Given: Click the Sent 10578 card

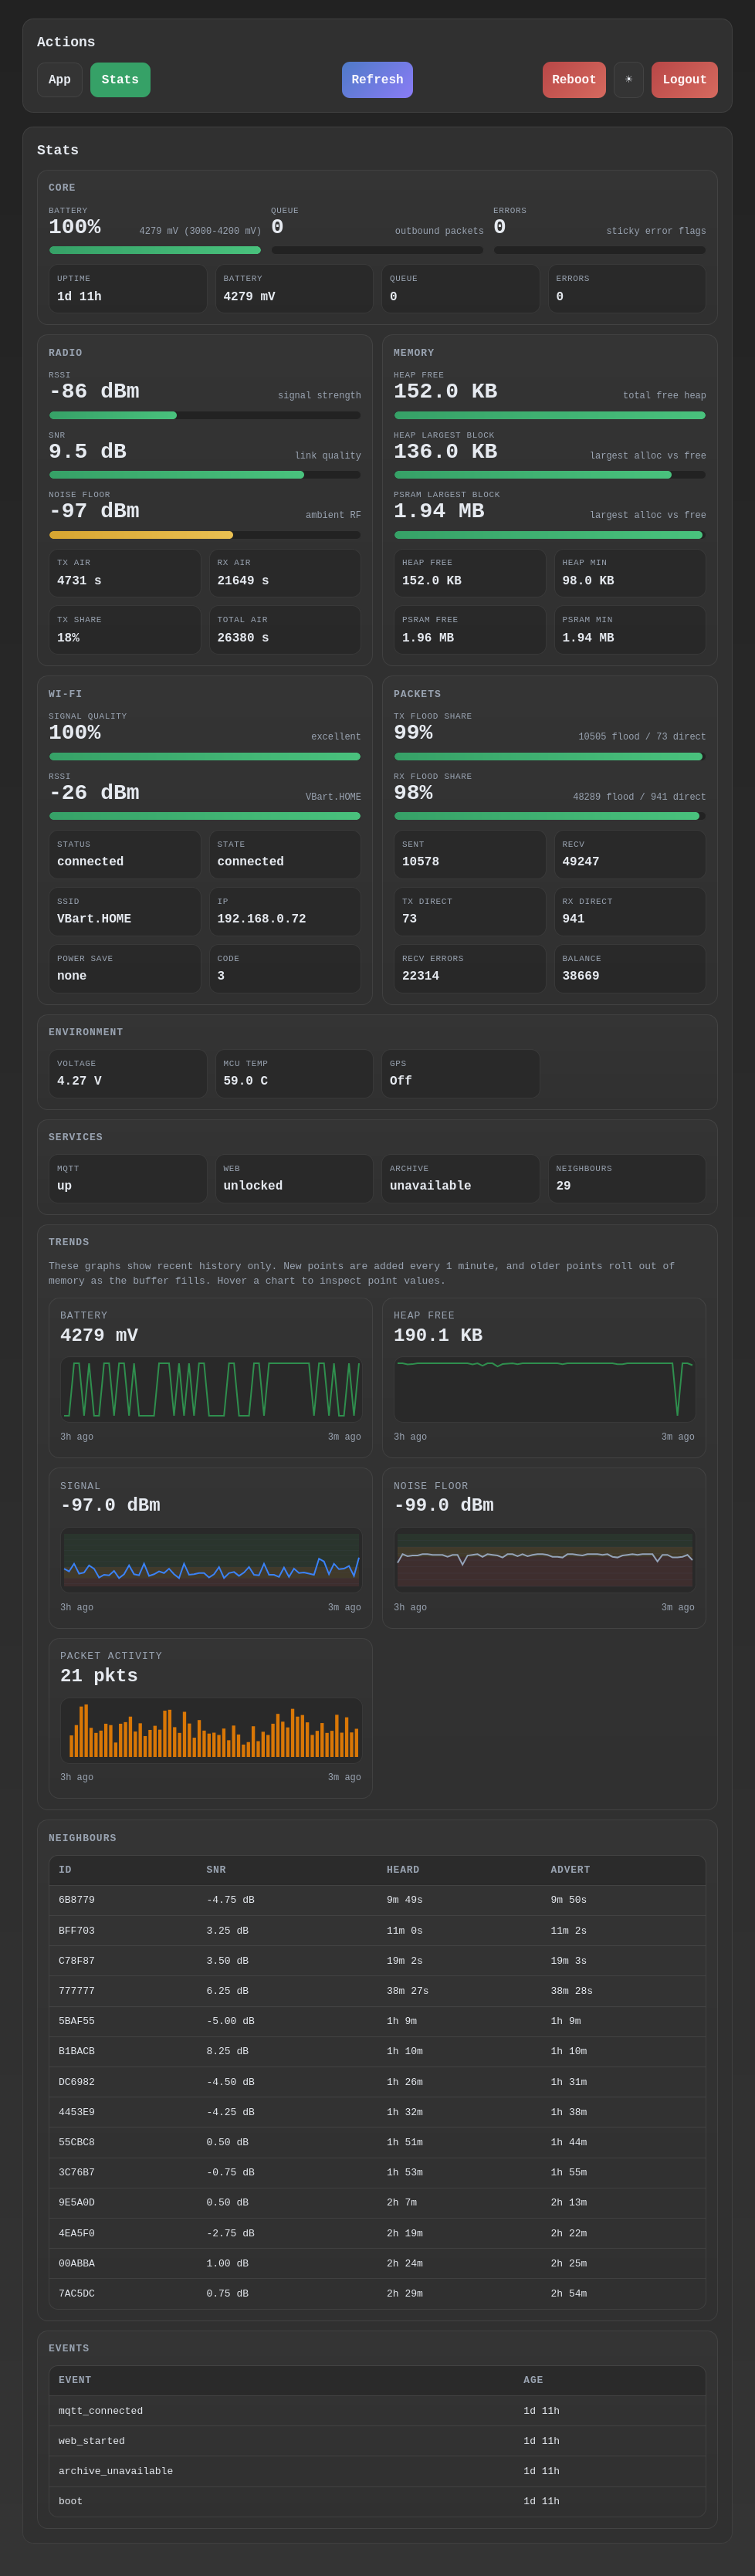Looking at the screenshot, I should [x=470, y=855].
